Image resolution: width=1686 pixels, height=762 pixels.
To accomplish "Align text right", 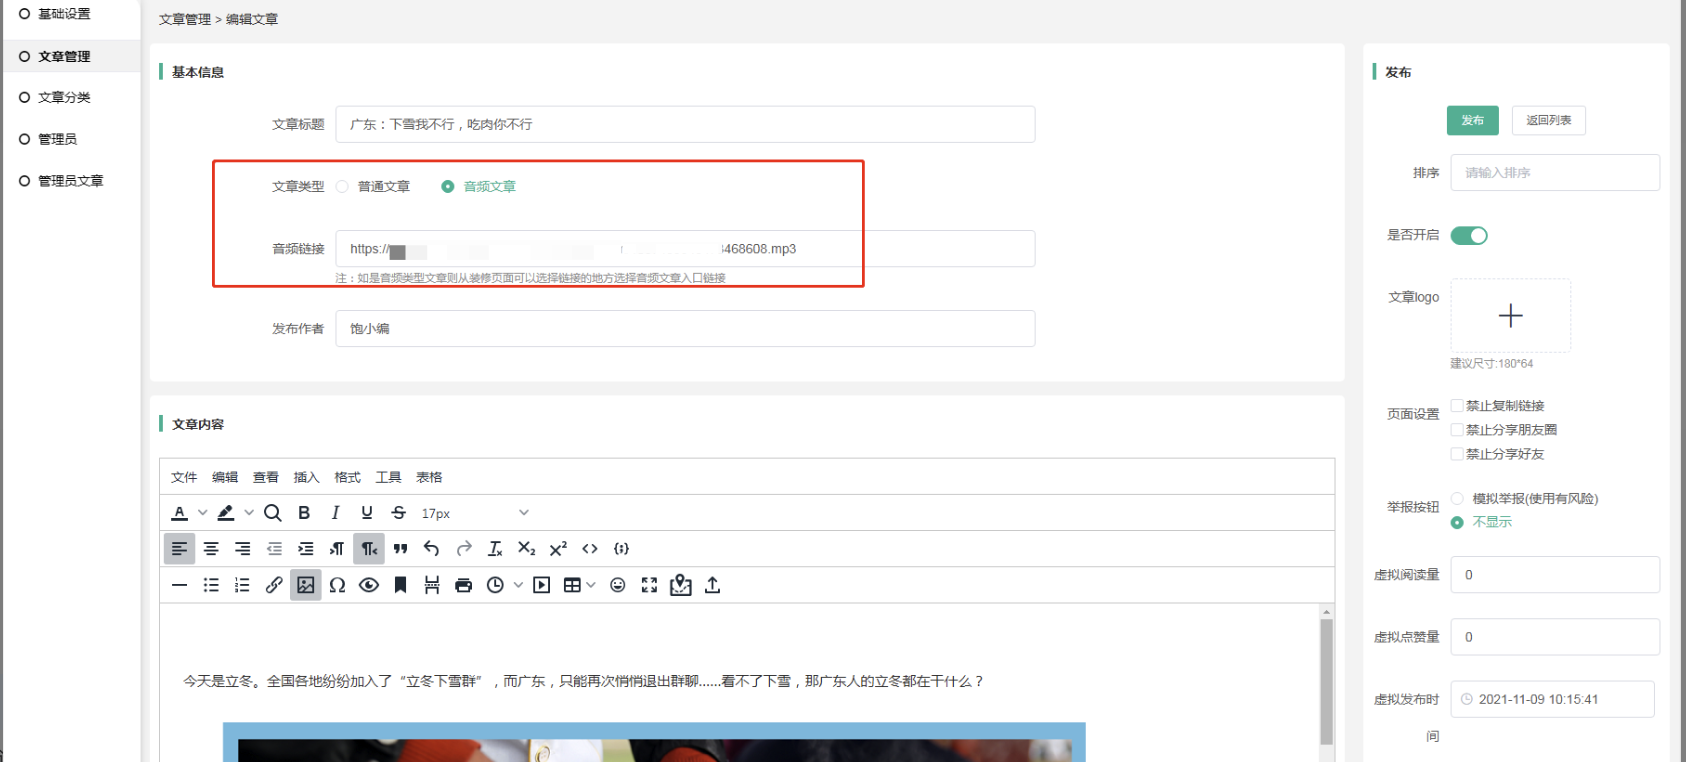I will [243, 549].
